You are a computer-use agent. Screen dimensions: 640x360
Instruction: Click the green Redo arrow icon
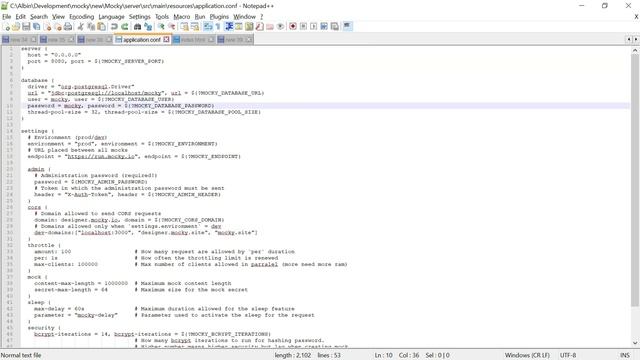point(124,27)
